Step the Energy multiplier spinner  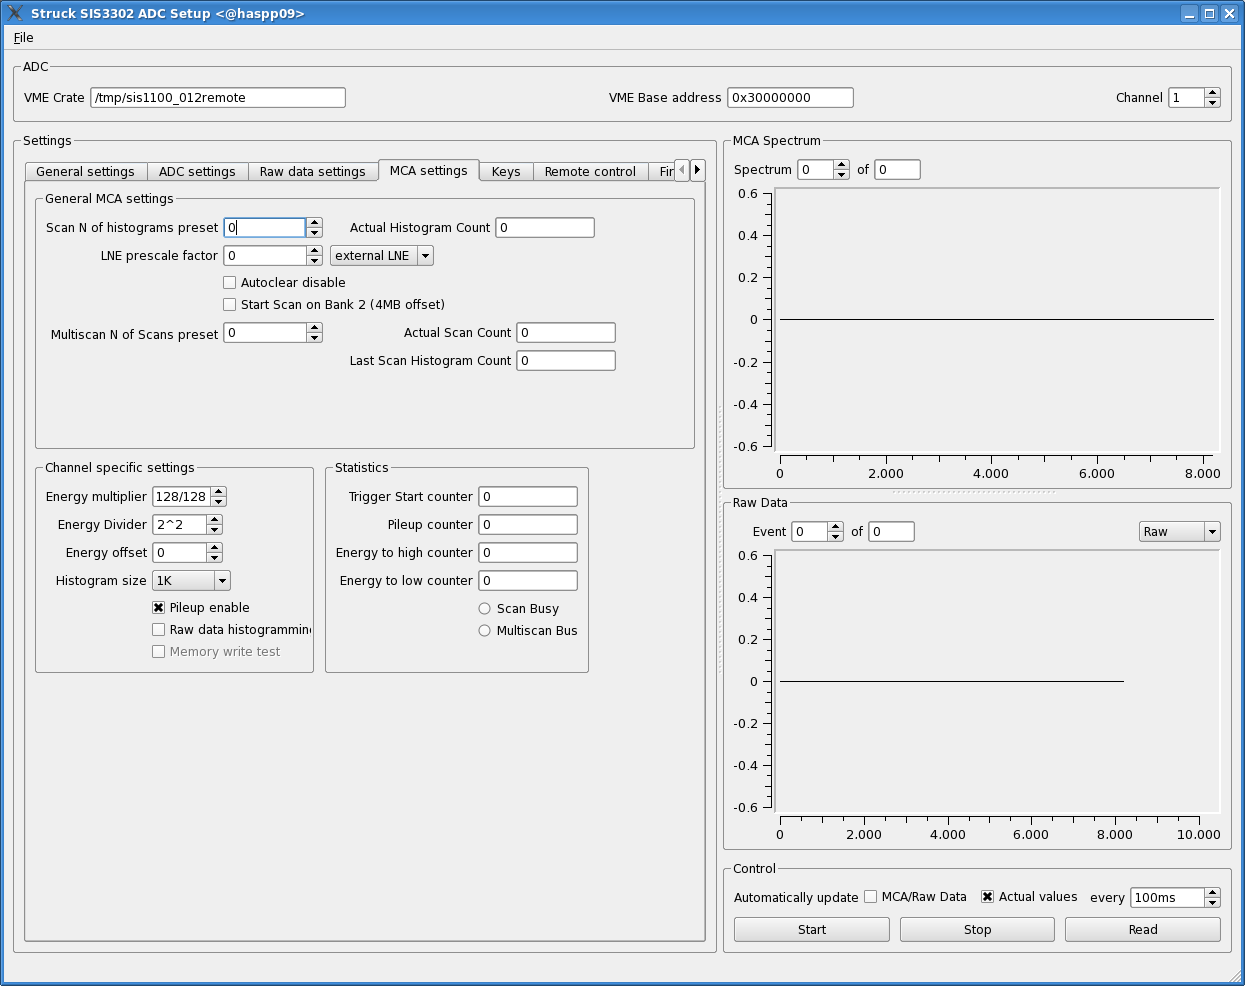coord(218,497)
